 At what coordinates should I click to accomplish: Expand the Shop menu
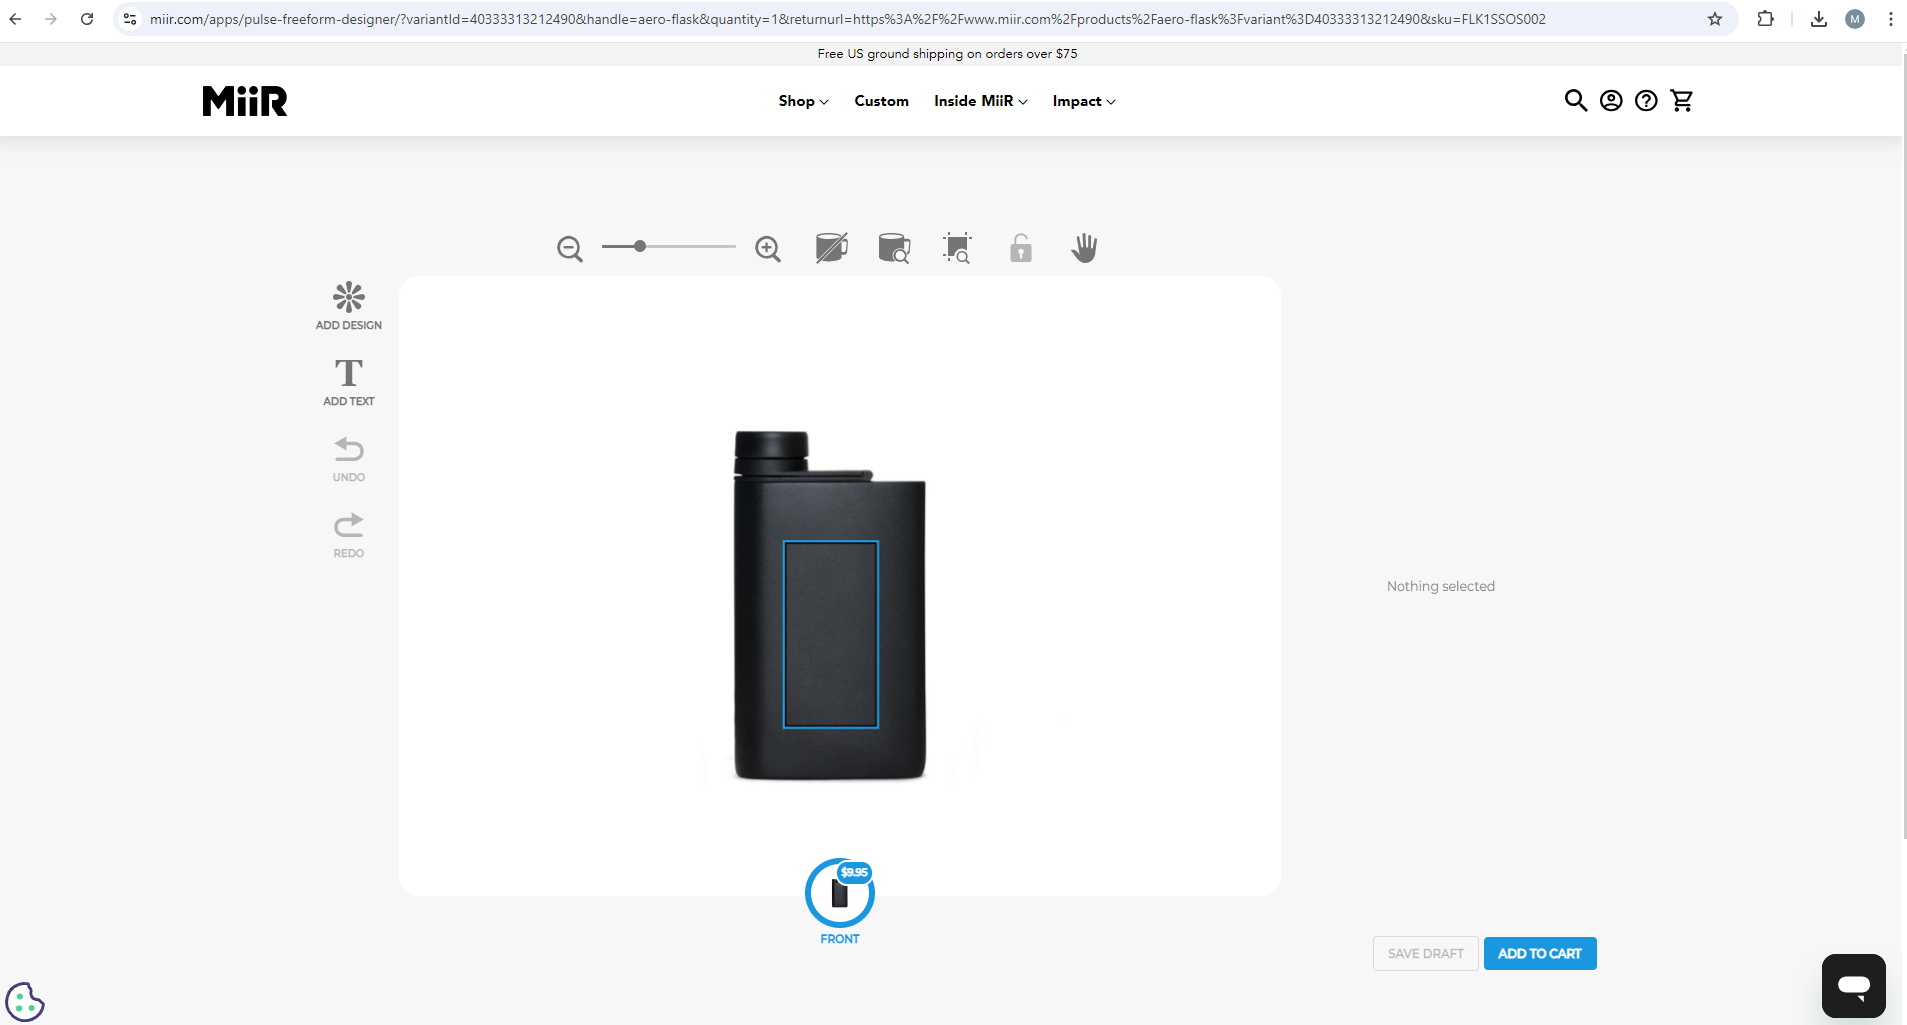pos(804,101)
